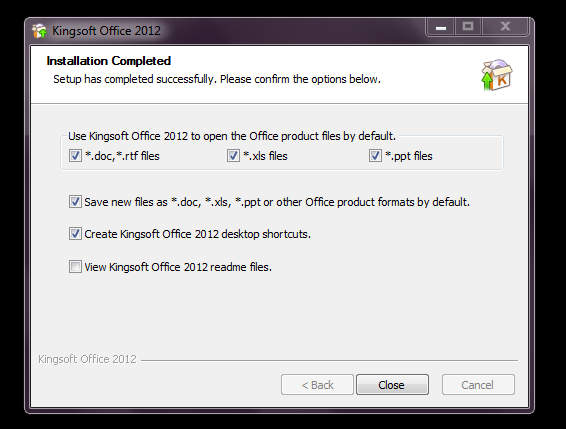Click the Kingsoft Office 2012 title bar text
This screenshot has width=566, height=429.
point(106,31)
